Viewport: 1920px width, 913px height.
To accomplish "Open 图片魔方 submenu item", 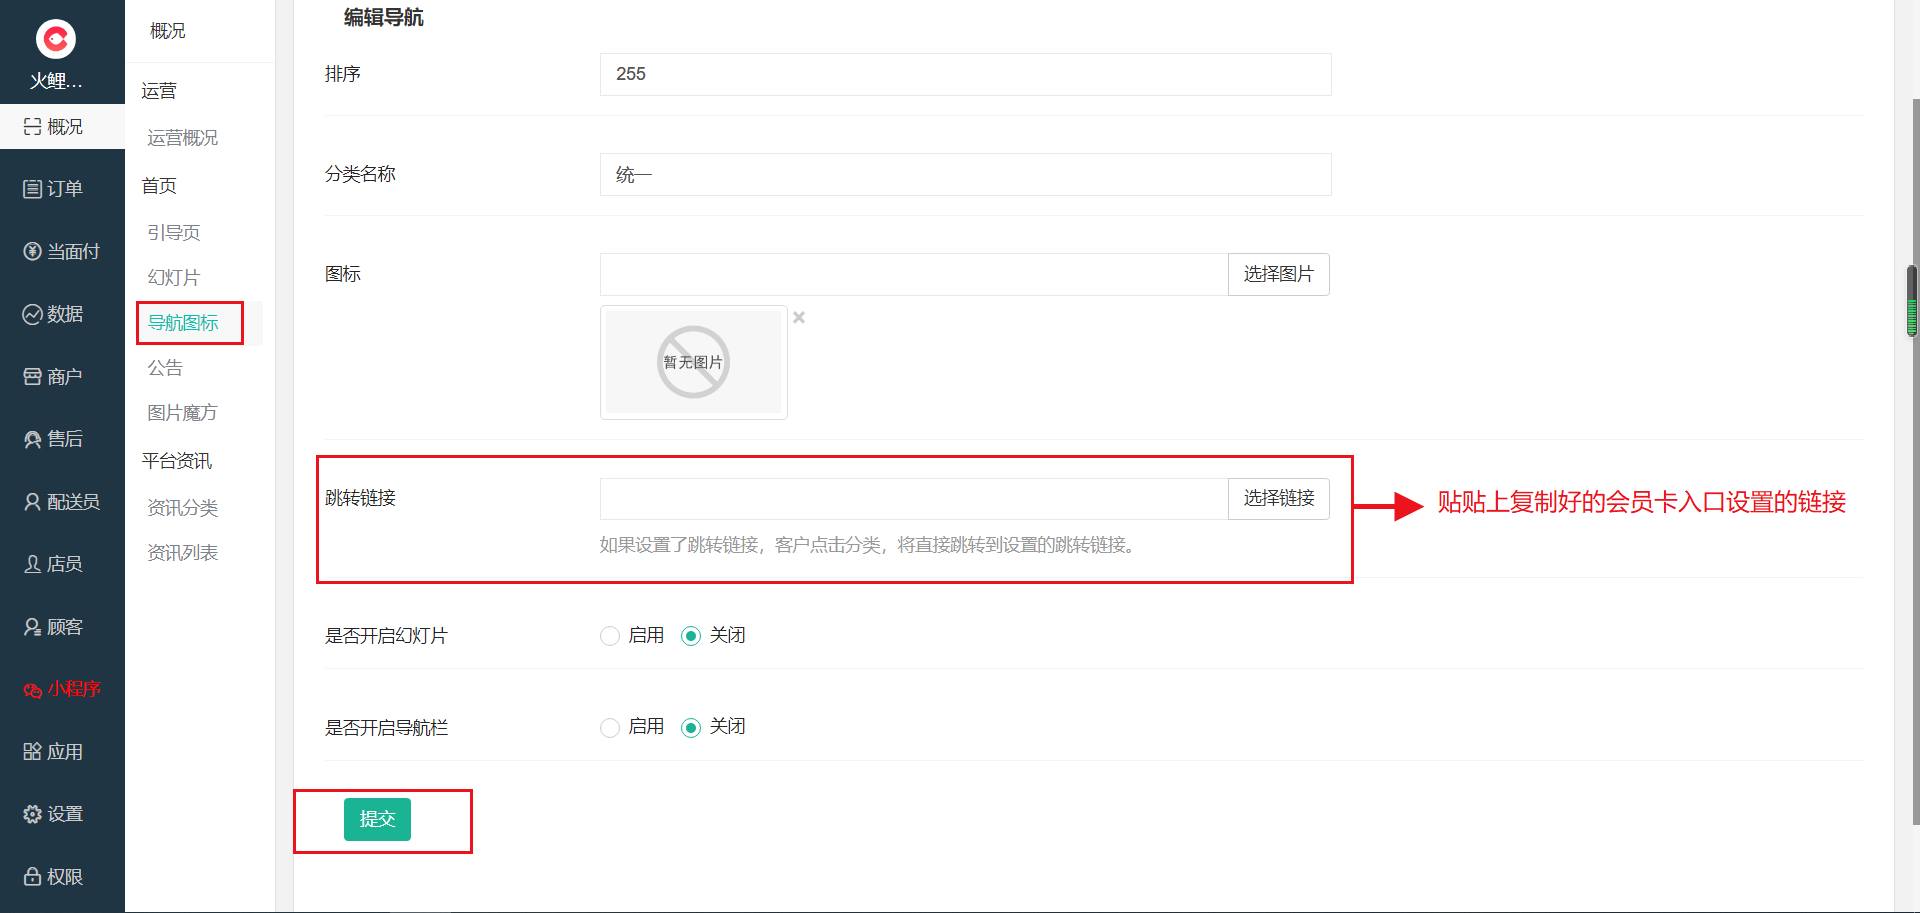I will coord(182,413).
